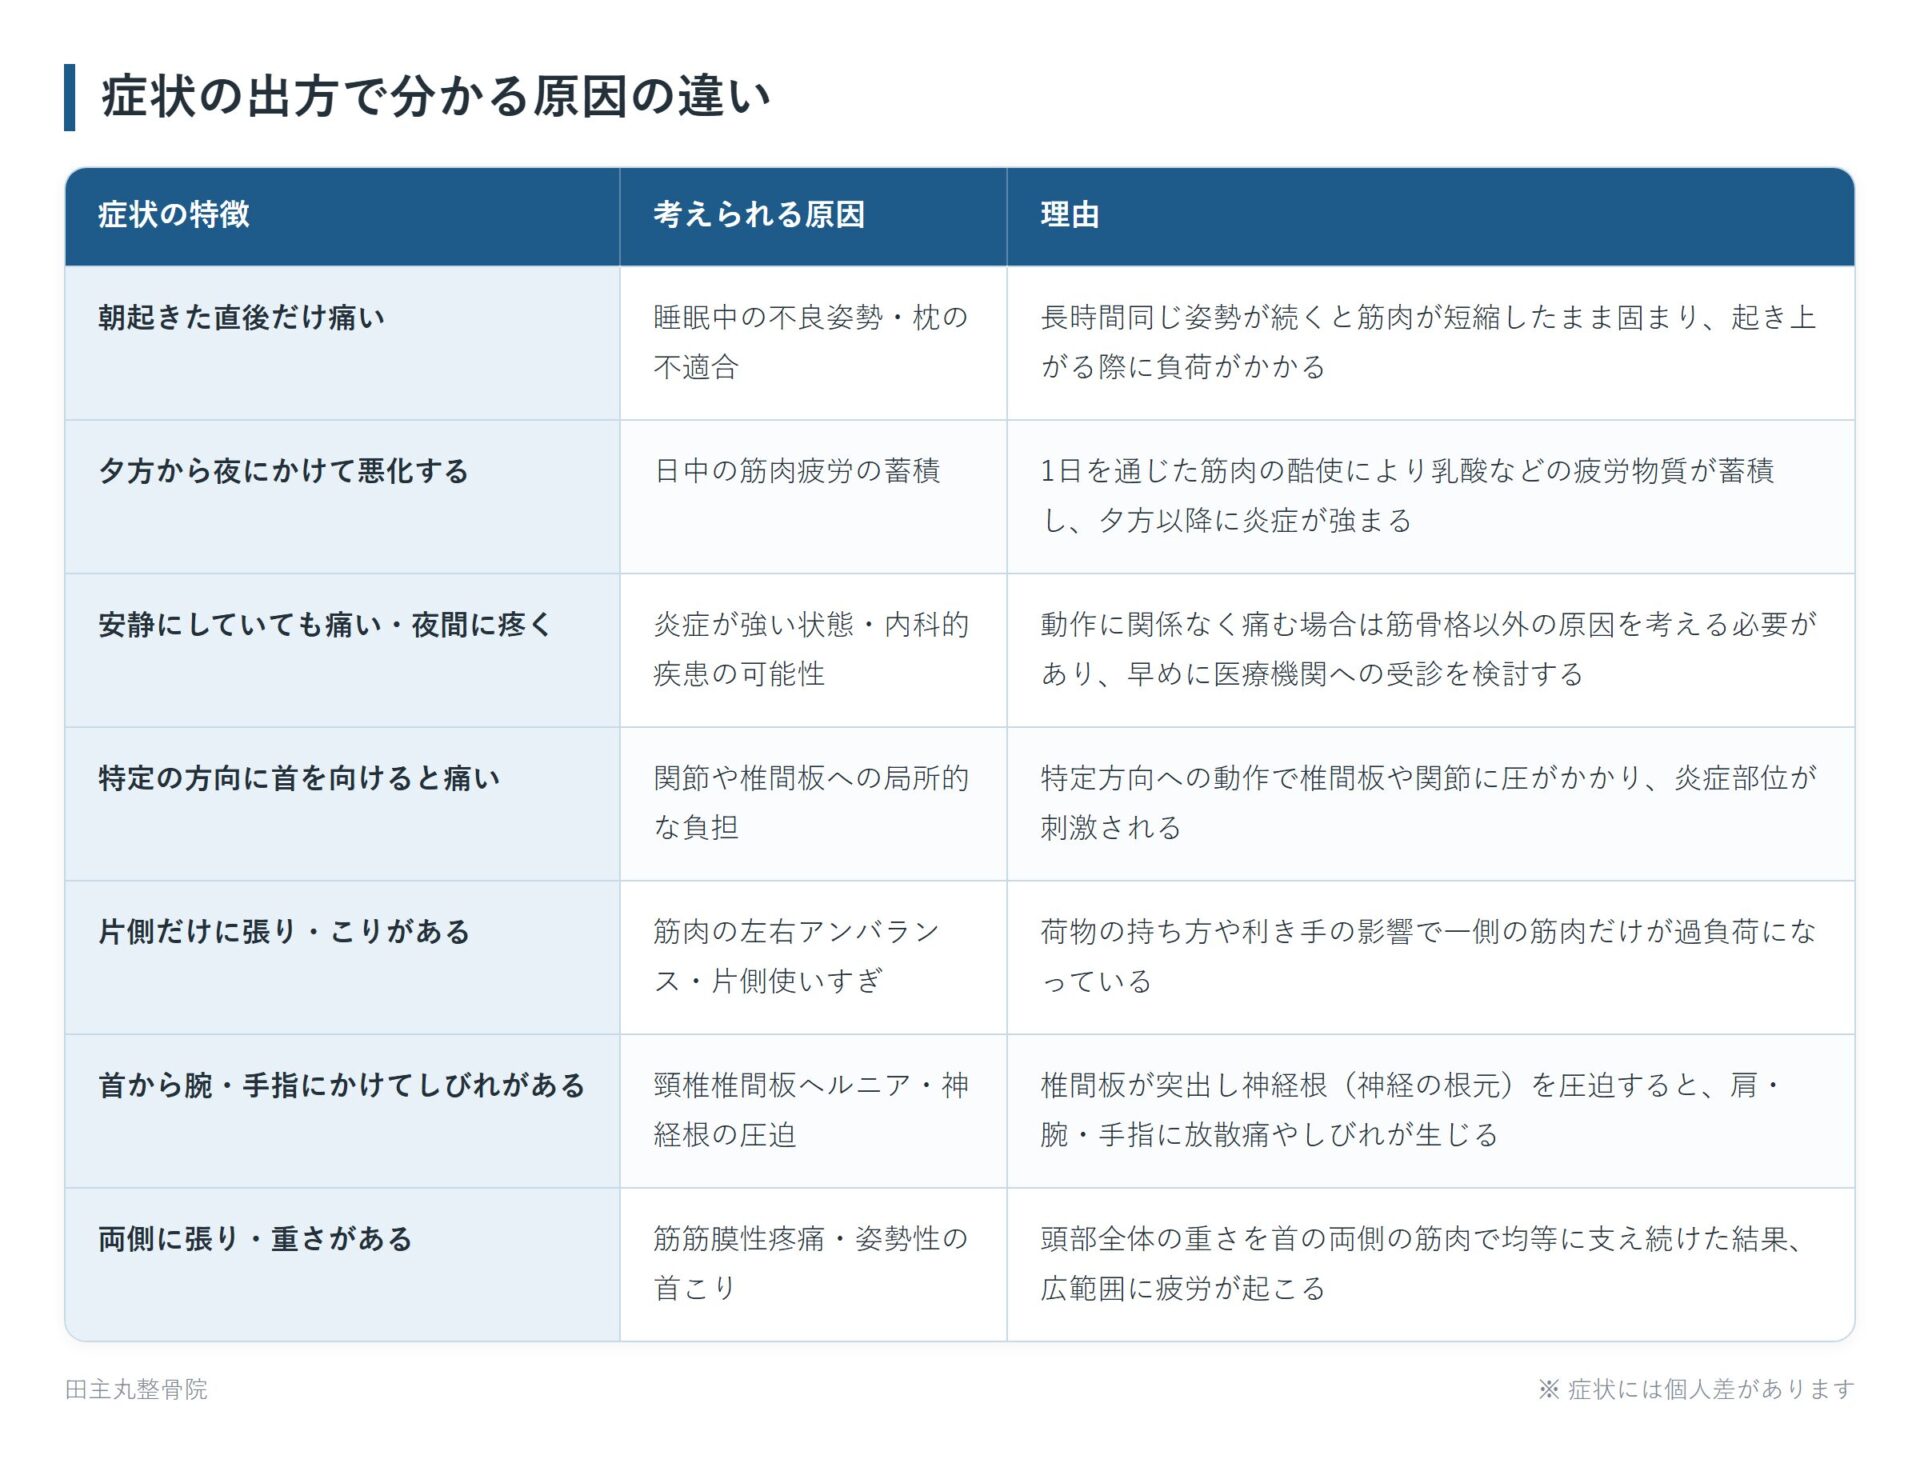This screenshot has height=1475, width=1920.
Task: Click the reason starting 1日を通じた筋肉の酷使
Action: click(1430, 497)
